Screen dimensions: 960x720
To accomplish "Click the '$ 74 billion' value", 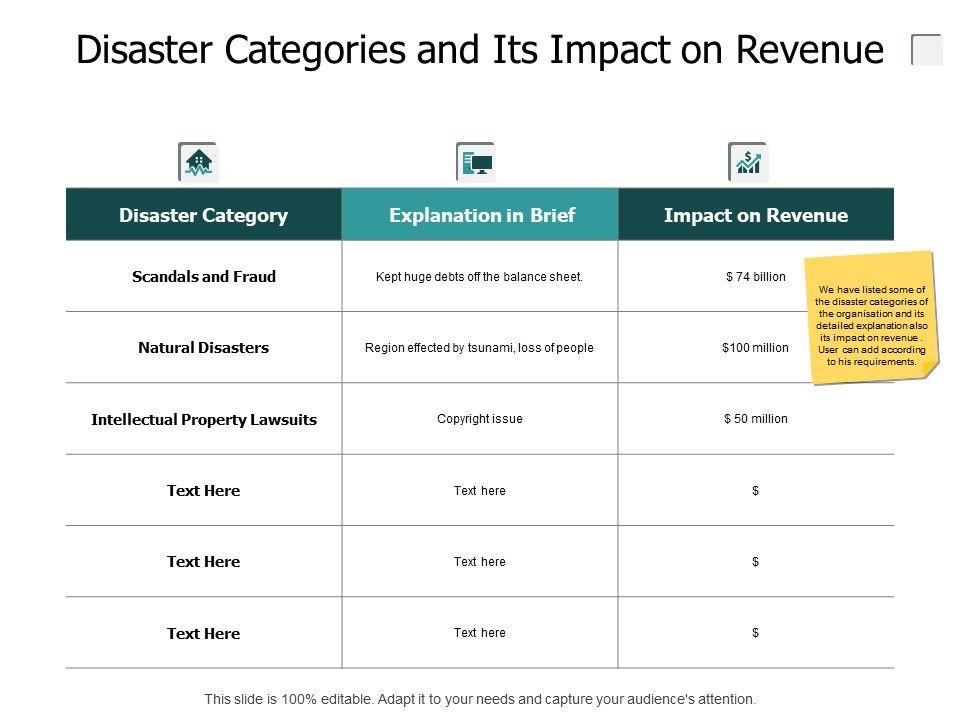I will point(756,277).
